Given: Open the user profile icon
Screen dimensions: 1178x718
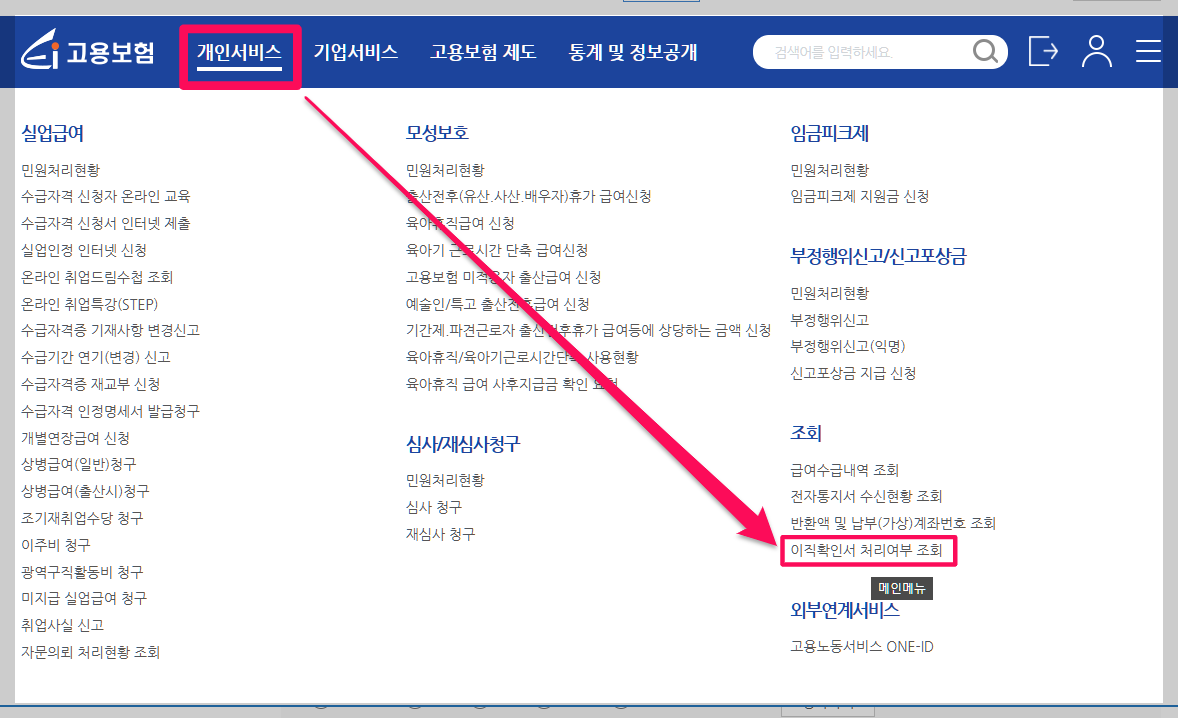Looking at the screenshot, I should [1096, 51].
